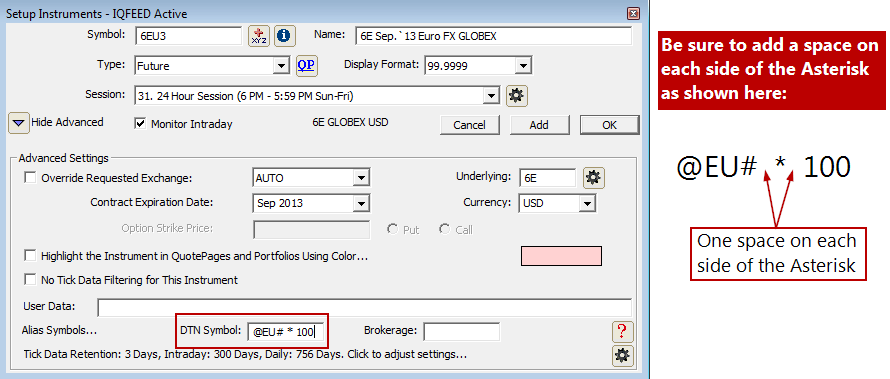Click the tick data retention gear icon
Viewport: 890px width, 379px height.
[623, 356]
